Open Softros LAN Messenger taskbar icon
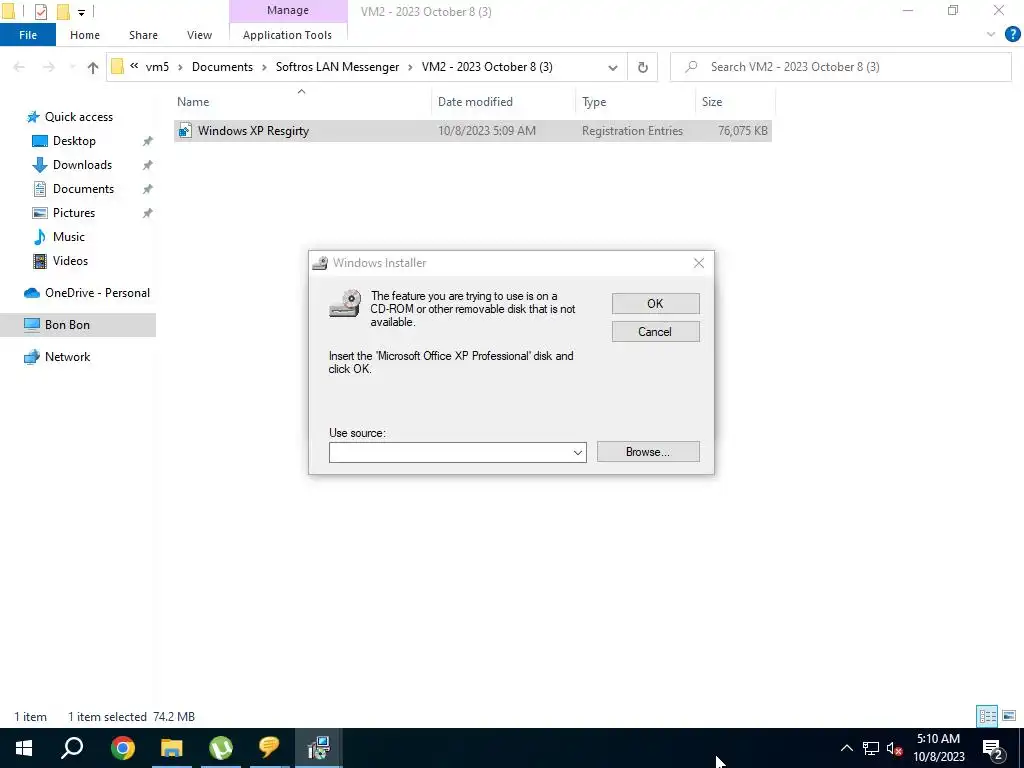This screenshot has width=1024, height=768. 269,748
